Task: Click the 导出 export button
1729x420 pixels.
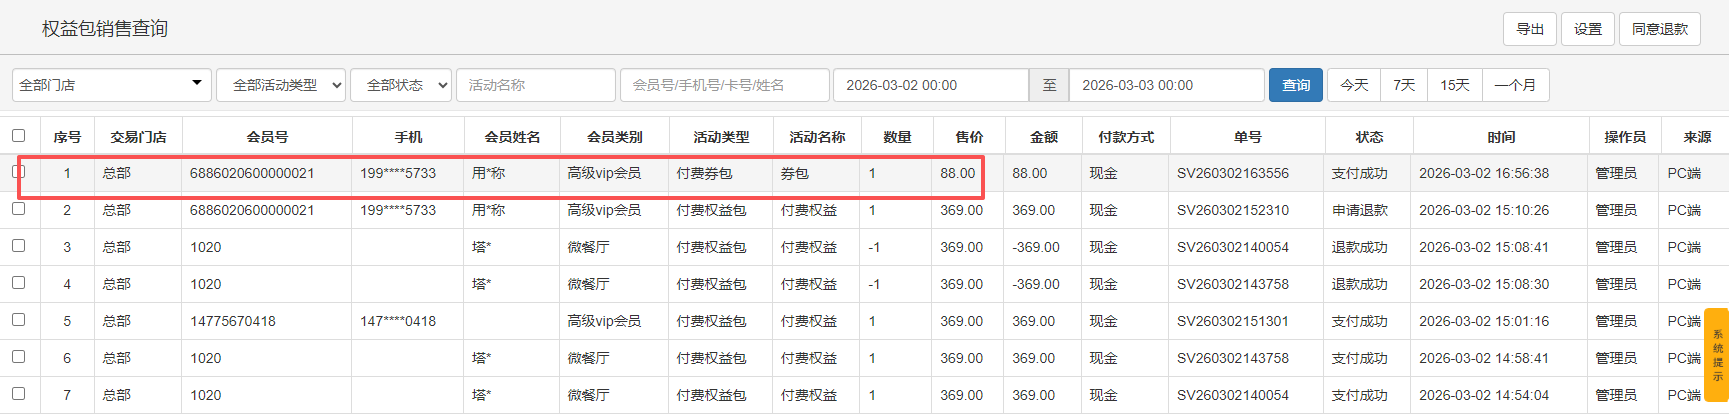Action: (1529, 29)
